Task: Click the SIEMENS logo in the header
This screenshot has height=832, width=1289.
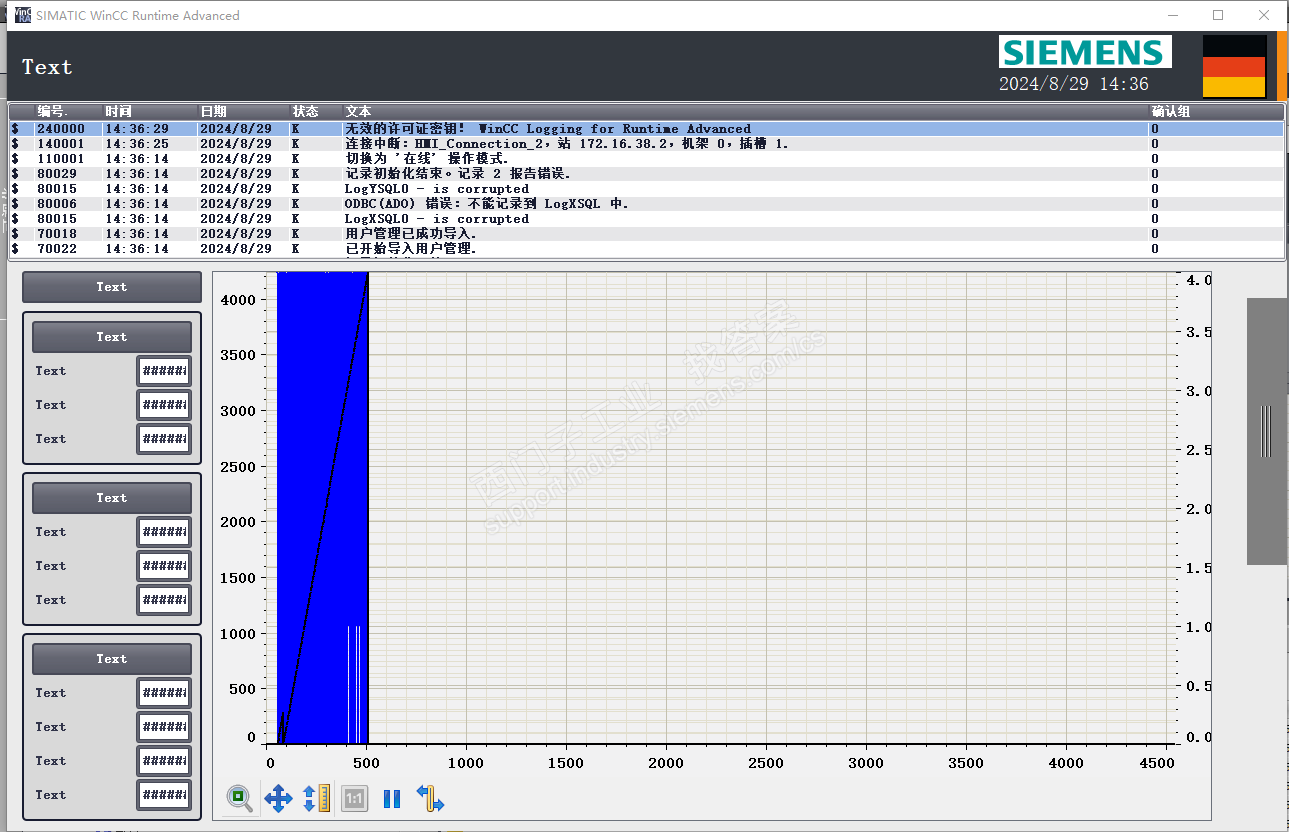Action: [x=1085, y=53]
